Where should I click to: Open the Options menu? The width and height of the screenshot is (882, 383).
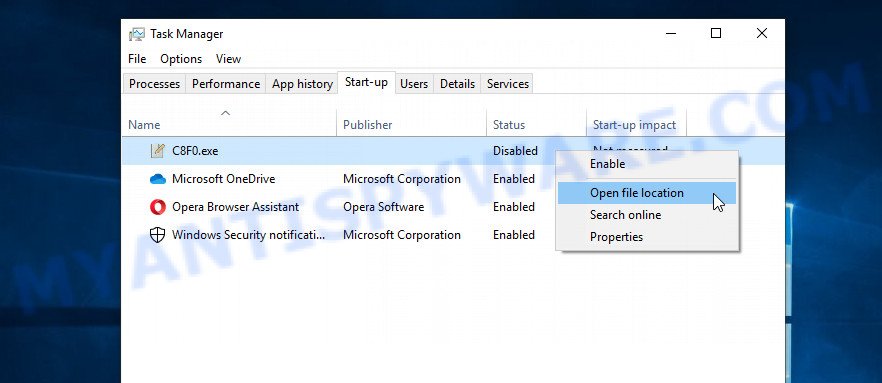tap(181, 59)
